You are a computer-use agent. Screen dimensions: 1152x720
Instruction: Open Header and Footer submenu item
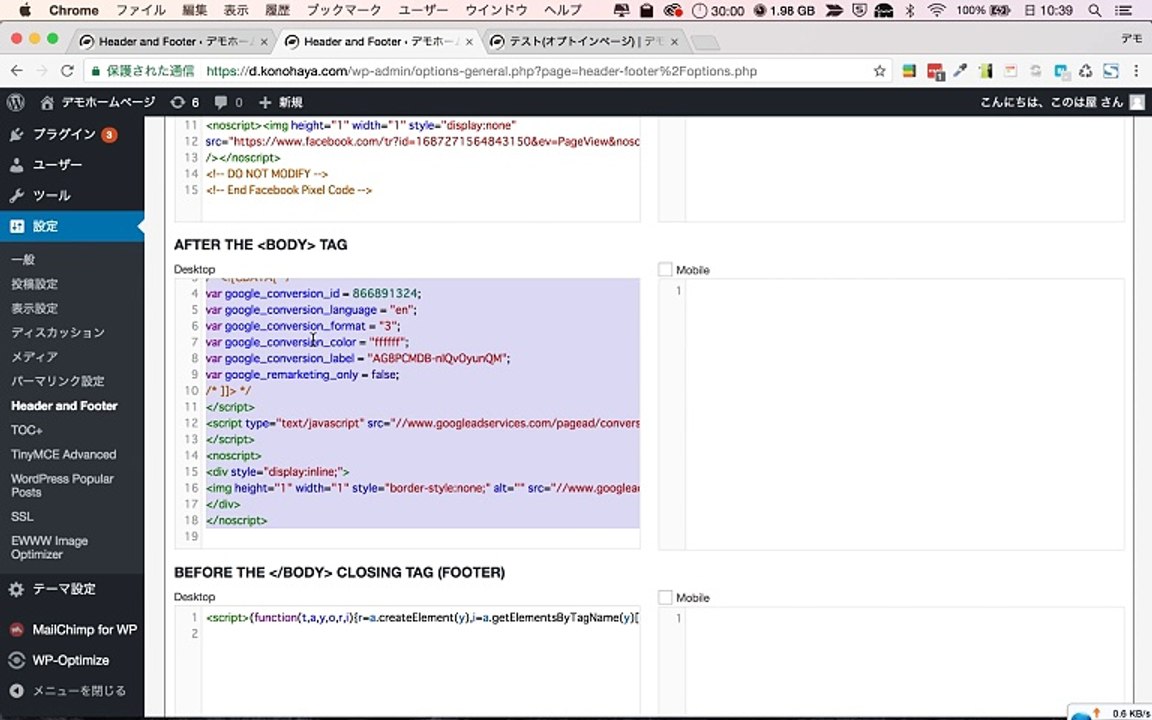[64, 406]
